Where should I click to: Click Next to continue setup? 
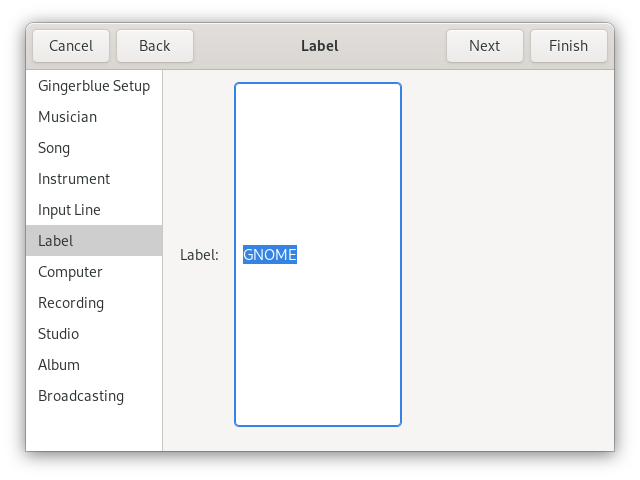coord(484,46)
